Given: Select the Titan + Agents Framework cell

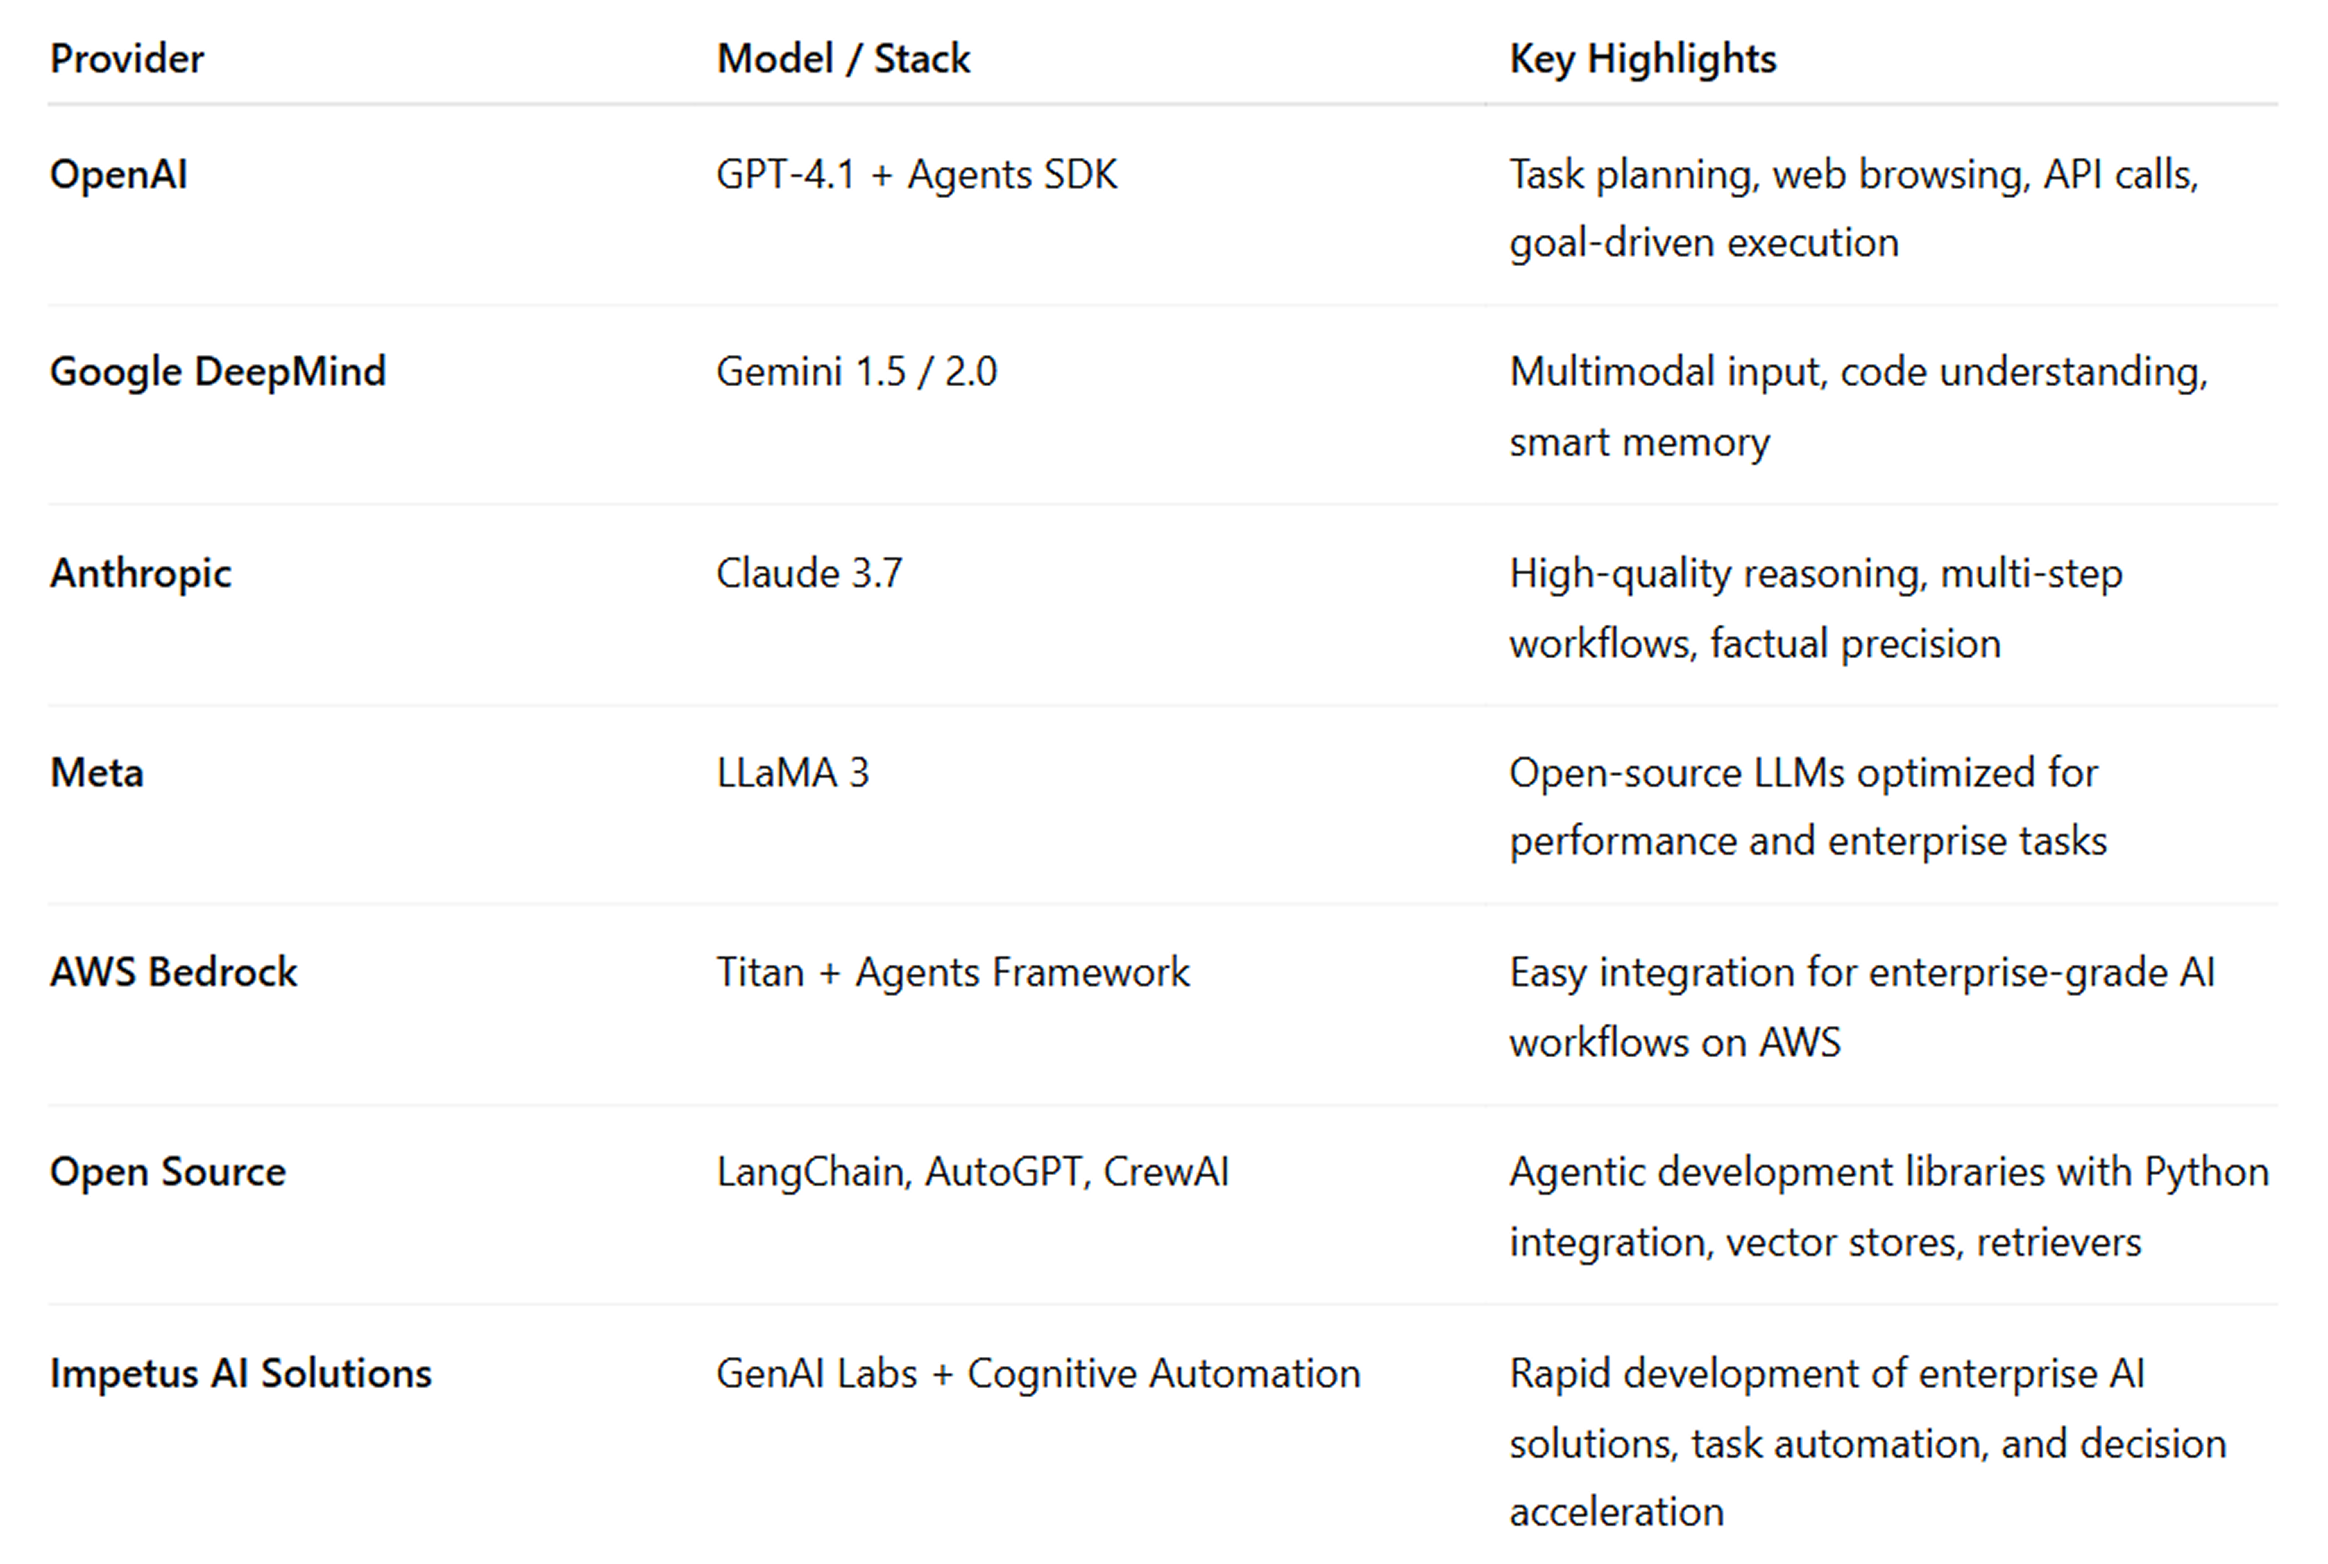Looking at the screenshot, I should click(952, 973).
